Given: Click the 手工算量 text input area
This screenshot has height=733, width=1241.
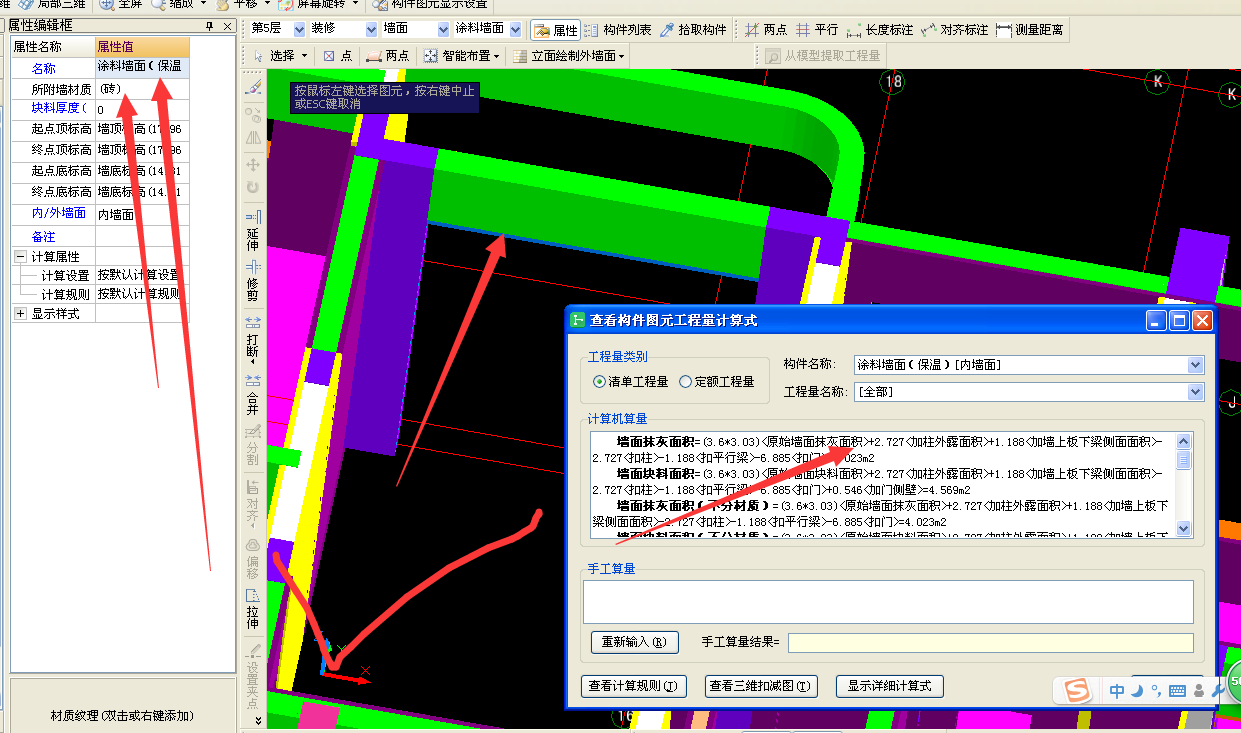Looking at the screenshot, I should [888, 602].
